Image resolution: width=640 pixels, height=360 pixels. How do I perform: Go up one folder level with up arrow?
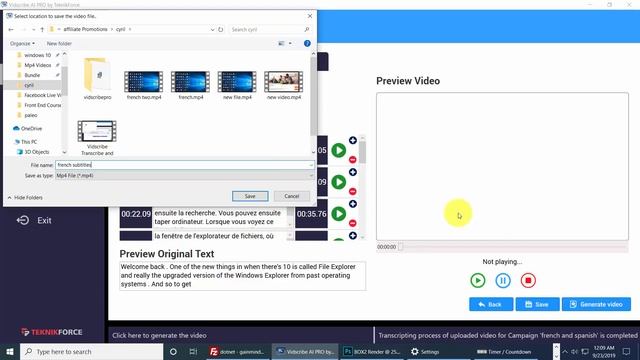(42, 29)
